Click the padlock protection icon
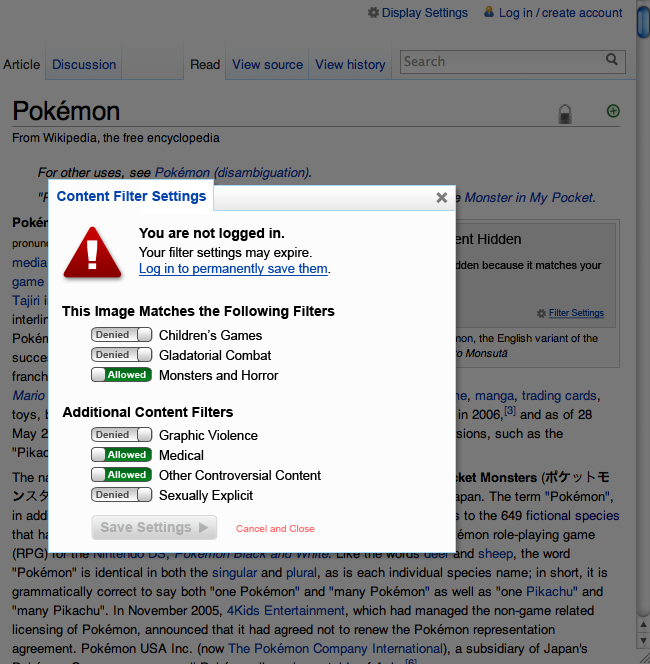Image resolution: width=650 pixels, height=664 pixels. tap(564, 114)
